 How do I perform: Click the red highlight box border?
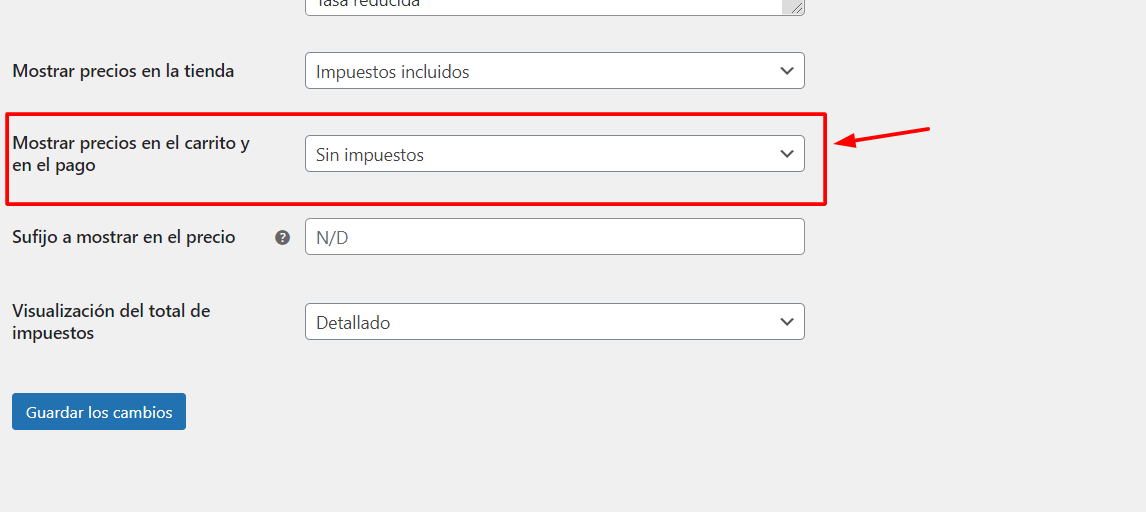tap(416, 114)
